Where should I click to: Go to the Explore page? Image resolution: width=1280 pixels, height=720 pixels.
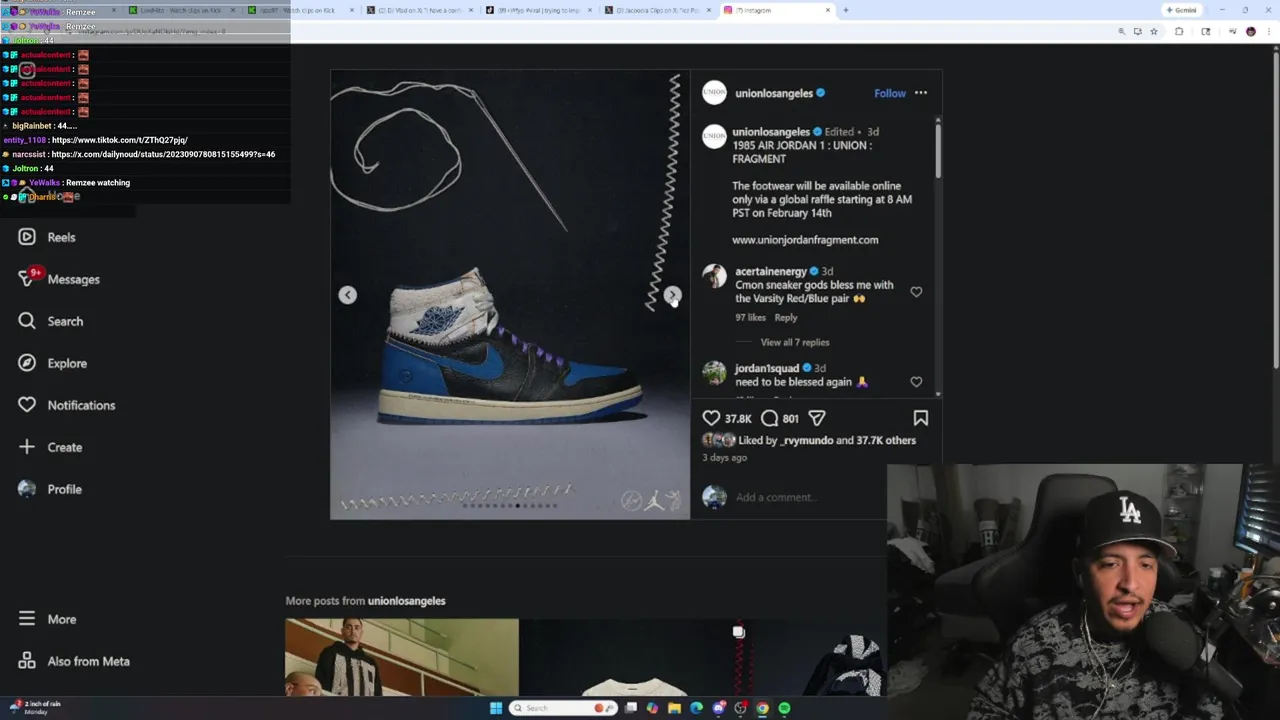53,363
